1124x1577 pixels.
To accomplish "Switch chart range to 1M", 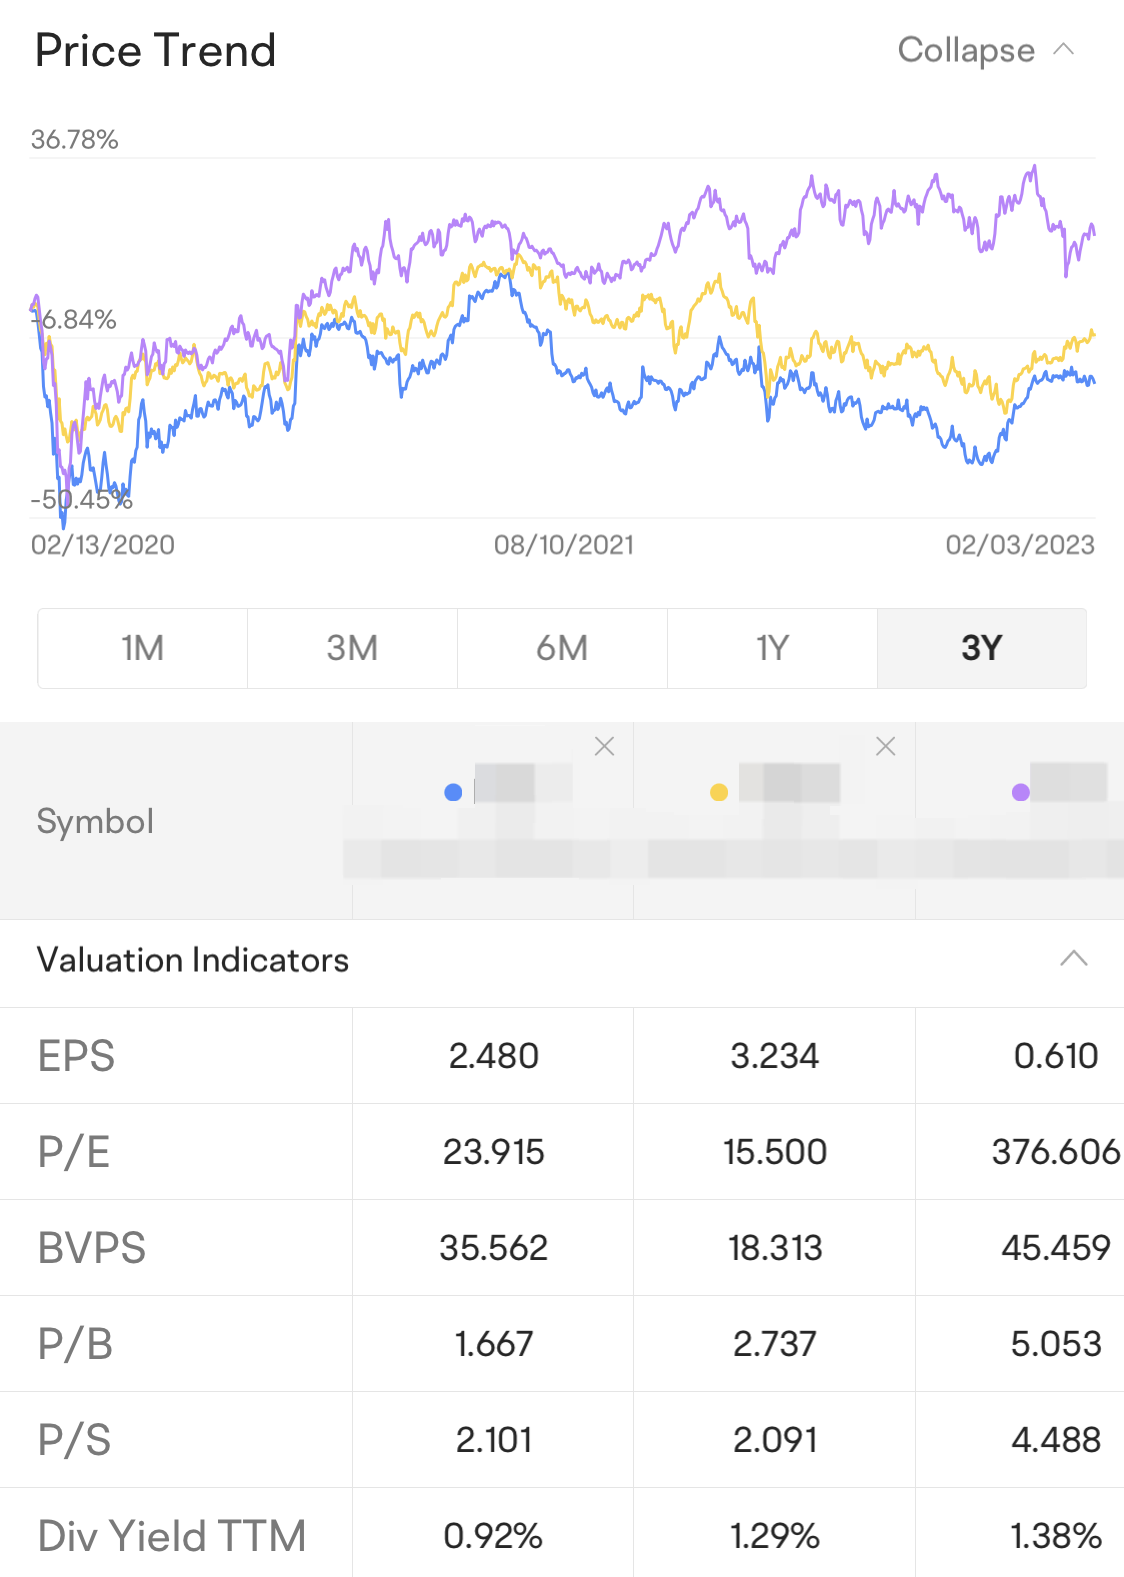I will pyautogui.click(x=143, y=648).
